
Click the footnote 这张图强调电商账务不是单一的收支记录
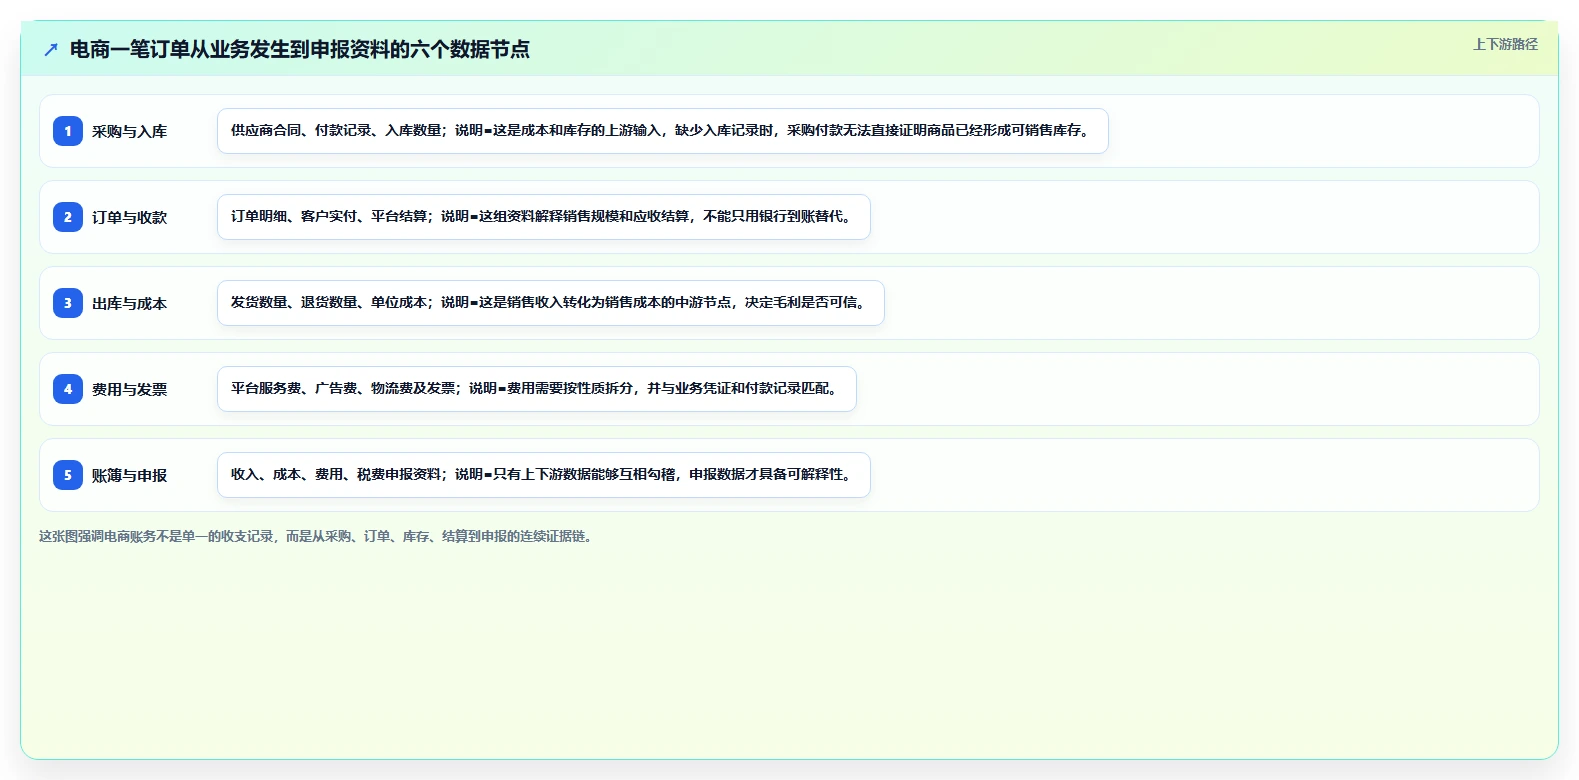318,536
